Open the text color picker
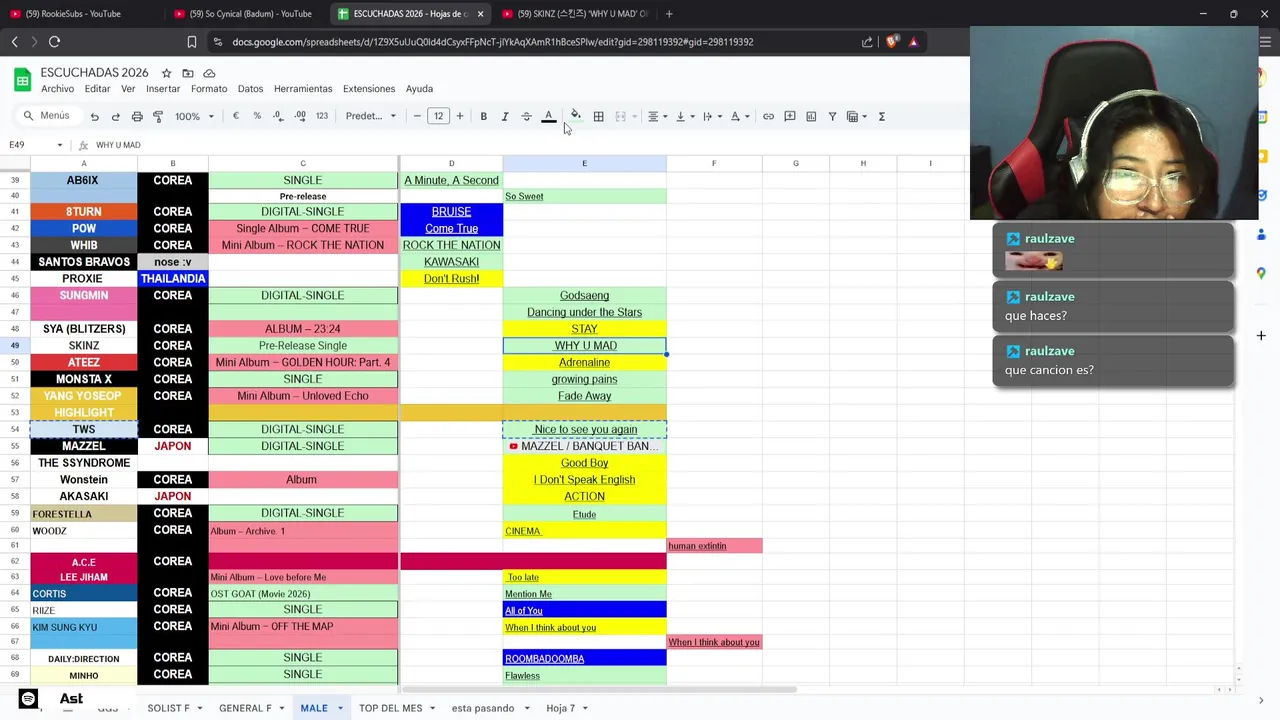Image resolution: width=1280 pixels, height=720 pixels. point(548,116)
